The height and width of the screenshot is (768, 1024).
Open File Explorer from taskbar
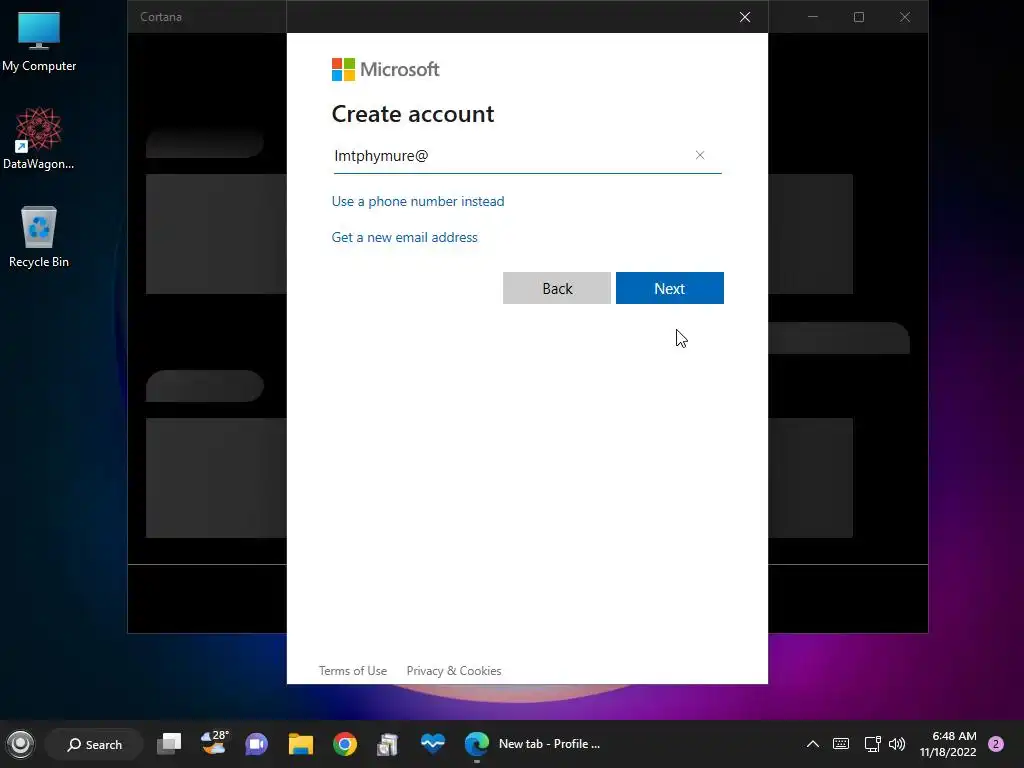point(301,744)
